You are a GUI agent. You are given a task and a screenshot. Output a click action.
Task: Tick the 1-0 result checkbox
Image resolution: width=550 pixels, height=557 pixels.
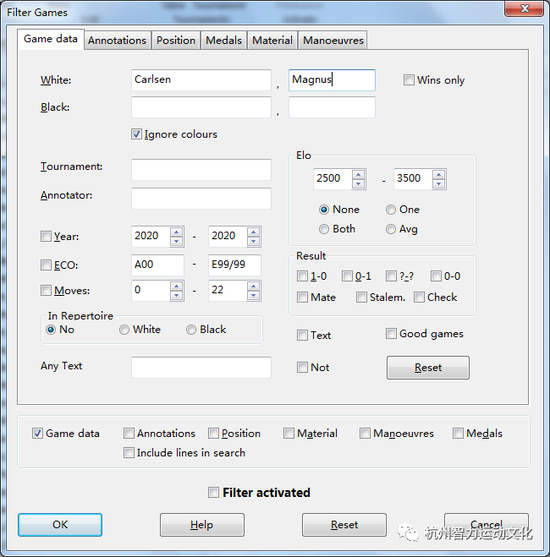point(302,276)
